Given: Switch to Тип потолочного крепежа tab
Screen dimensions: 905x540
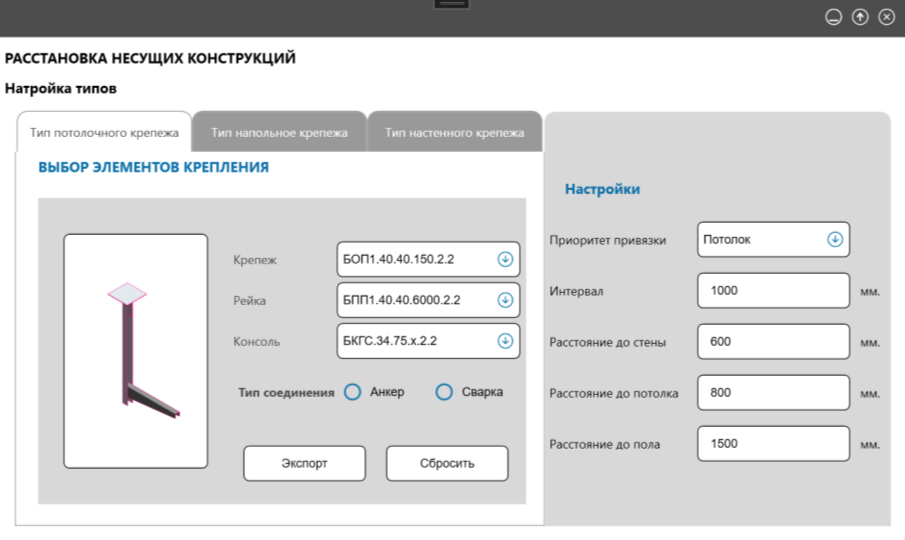Looking at the screenshot, I should 104,132.
